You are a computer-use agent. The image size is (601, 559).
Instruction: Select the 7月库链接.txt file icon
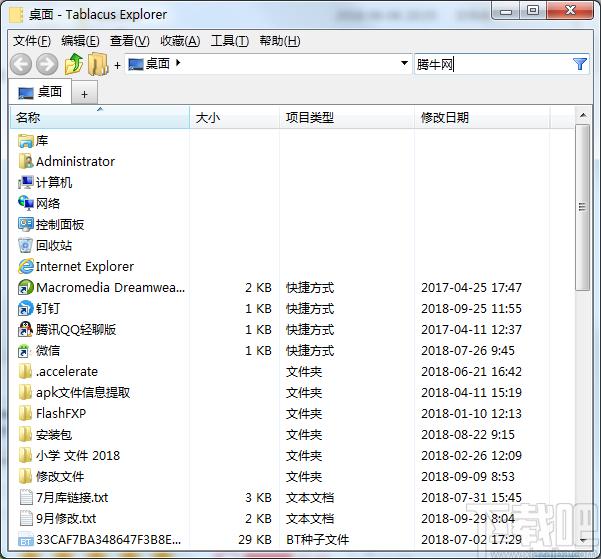point(25,497)
